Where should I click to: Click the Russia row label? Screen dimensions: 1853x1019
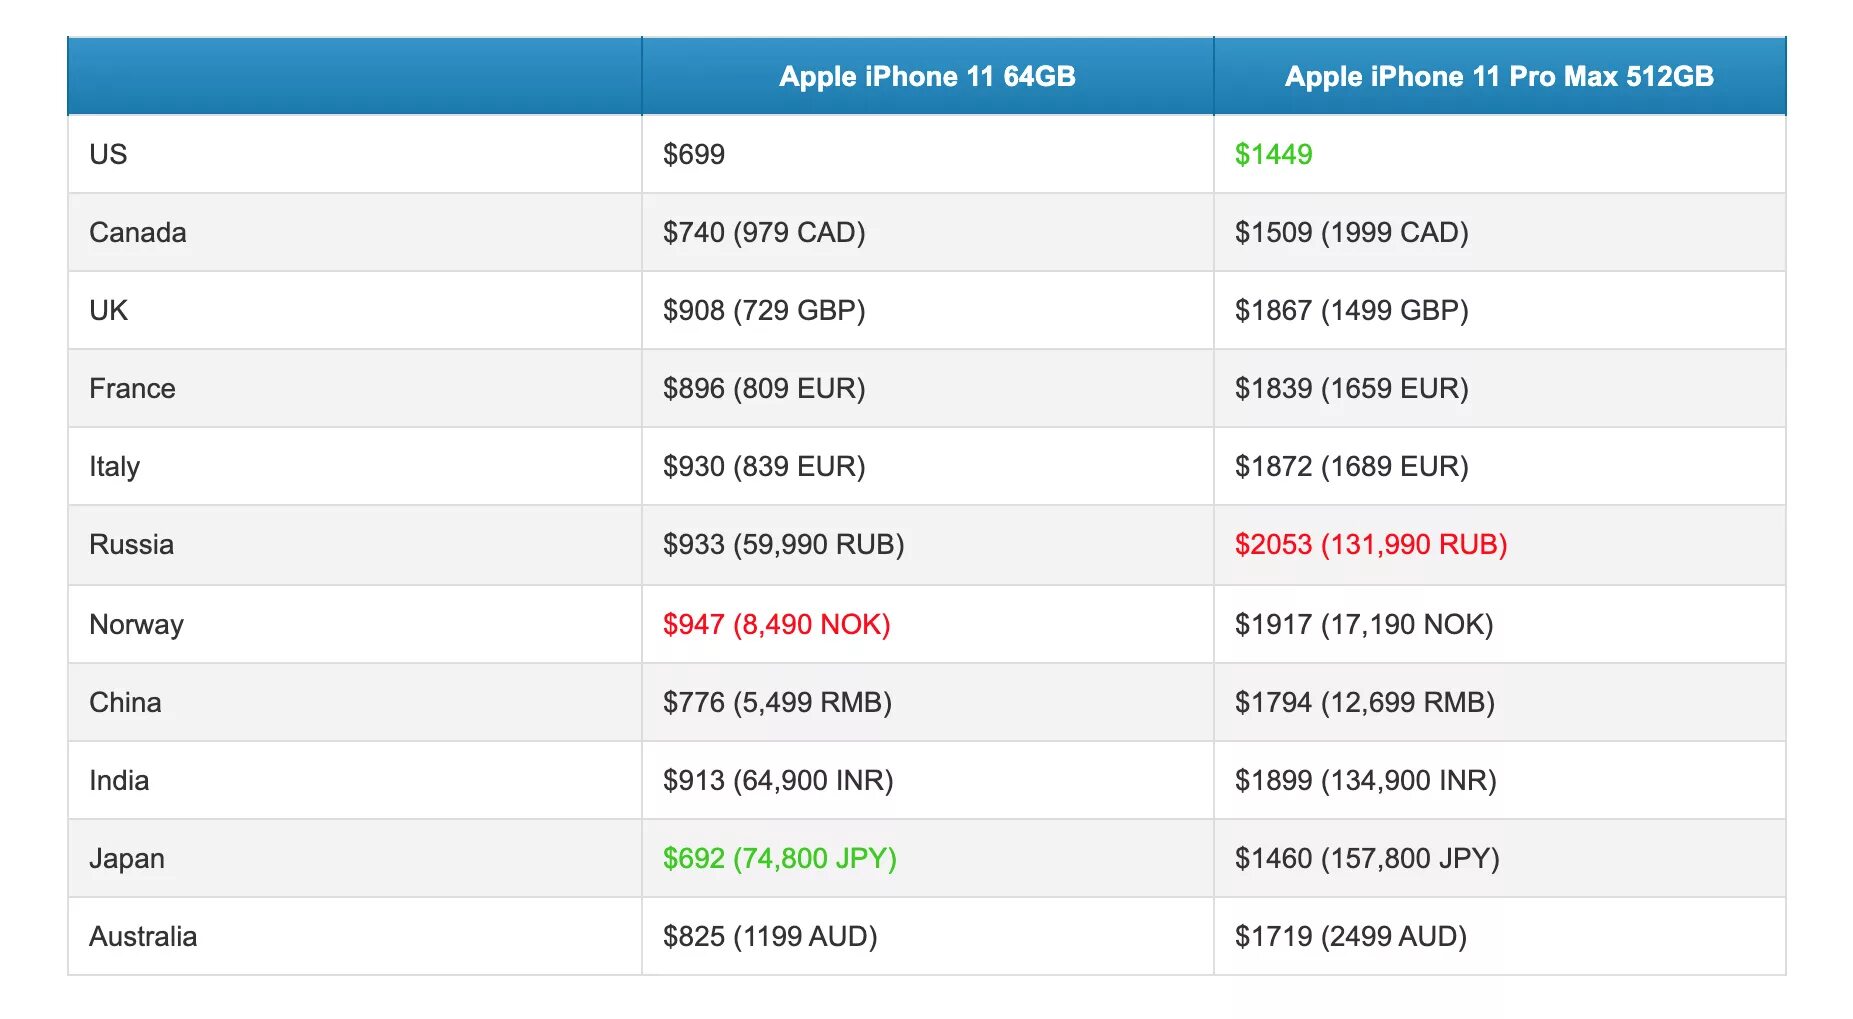pos(131,545)
